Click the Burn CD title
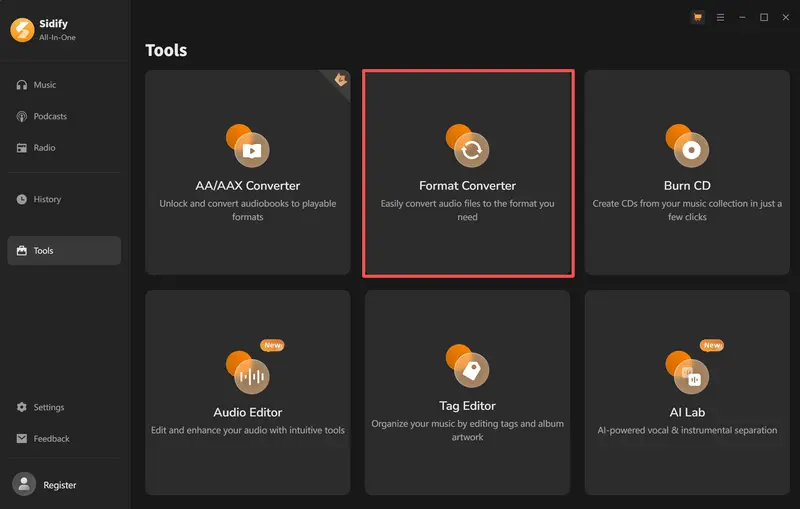This screenshot has height=509, width=800. point(687,186)
